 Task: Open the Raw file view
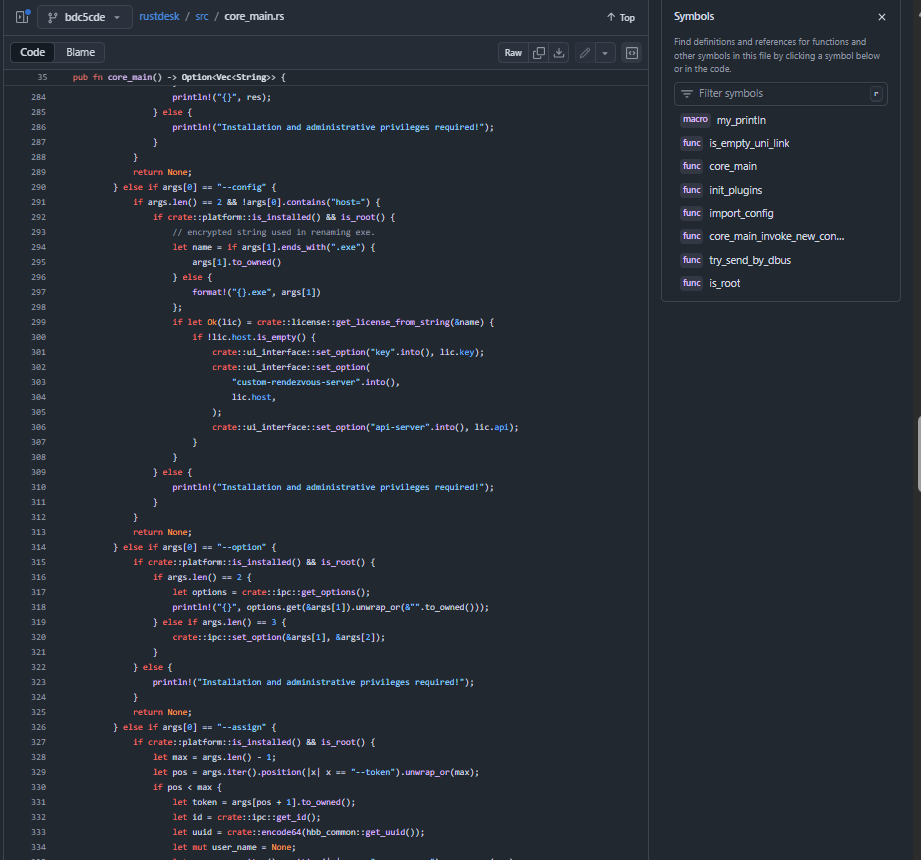(x=513, y=53)
